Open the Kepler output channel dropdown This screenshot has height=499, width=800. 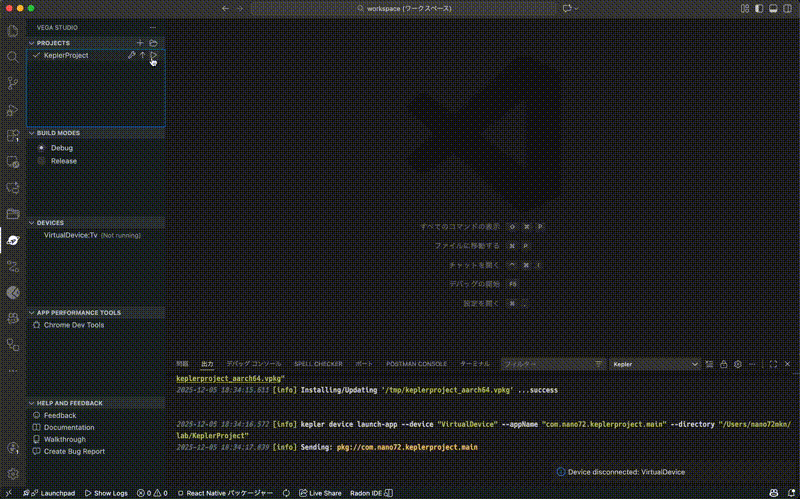[655, 364]
